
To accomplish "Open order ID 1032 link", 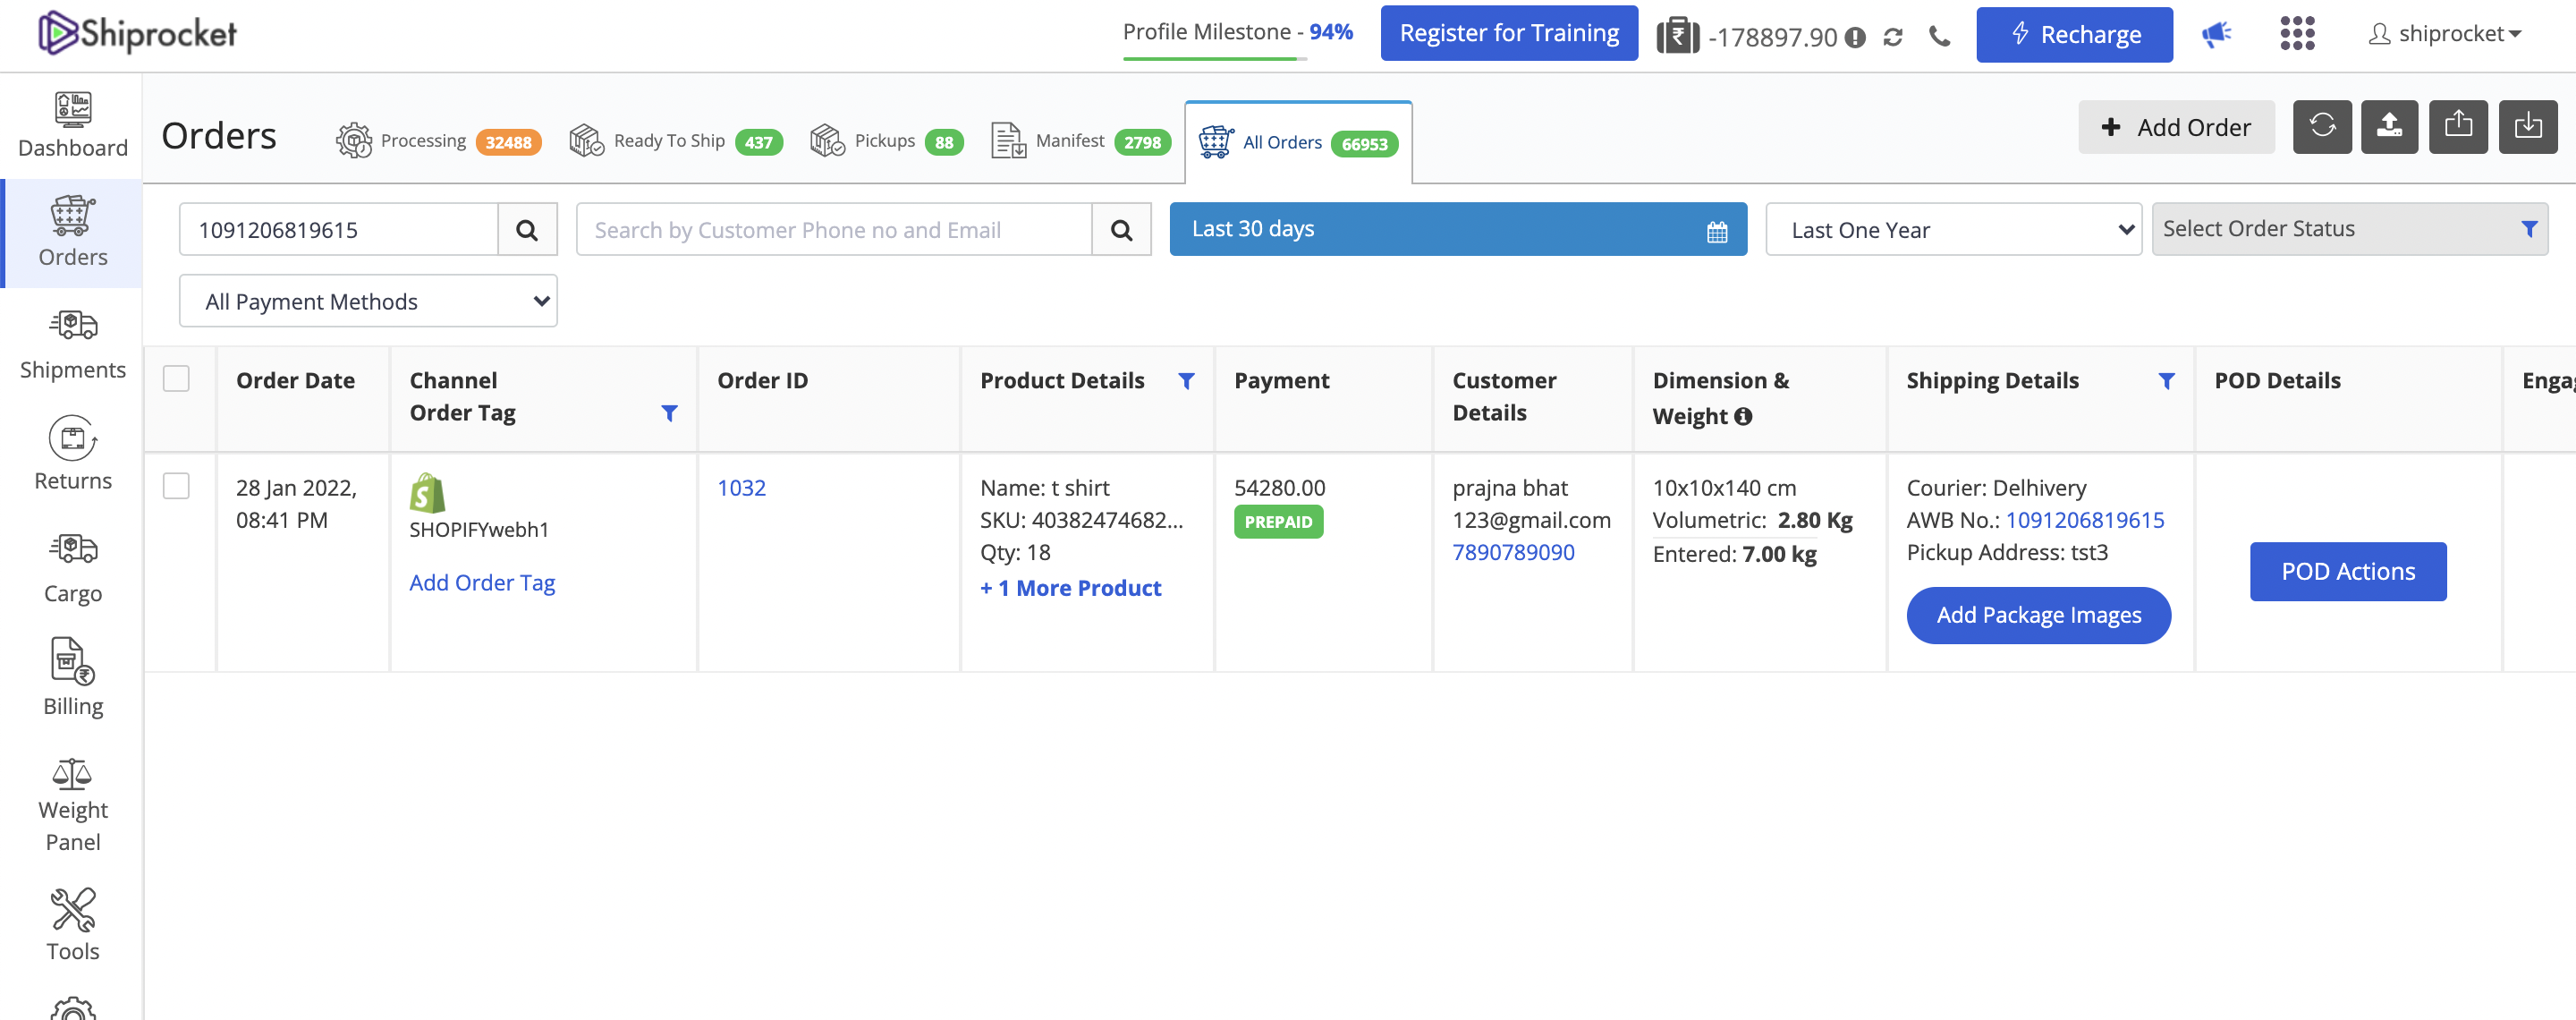I will tap(741, 488).
